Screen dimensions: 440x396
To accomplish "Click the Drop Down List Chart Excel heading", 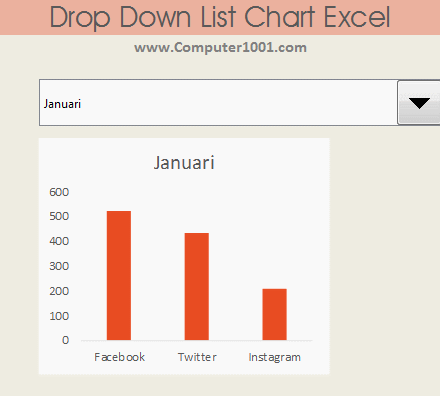I will pos(220,17).
